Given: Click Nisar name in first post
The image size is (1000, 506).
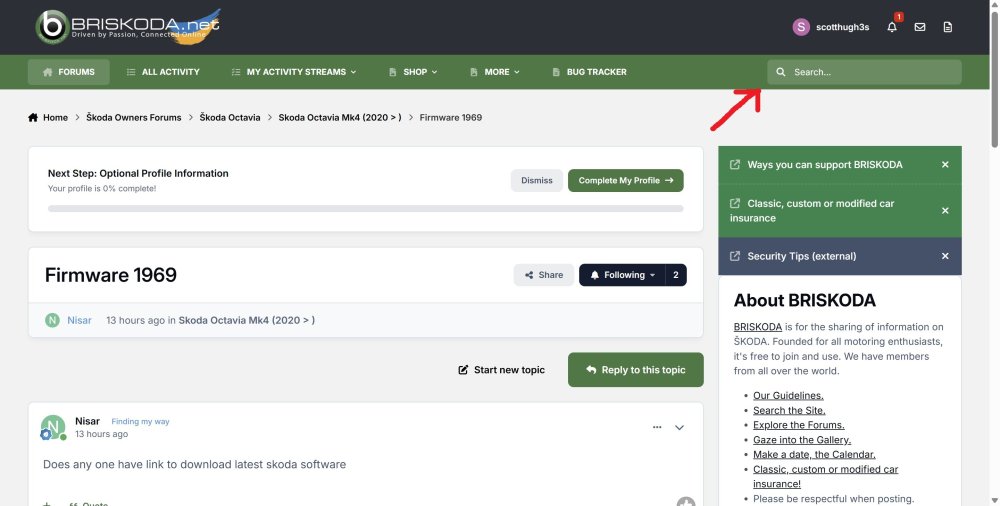Looking at the screenshot, I should click(x=87, y=421).
